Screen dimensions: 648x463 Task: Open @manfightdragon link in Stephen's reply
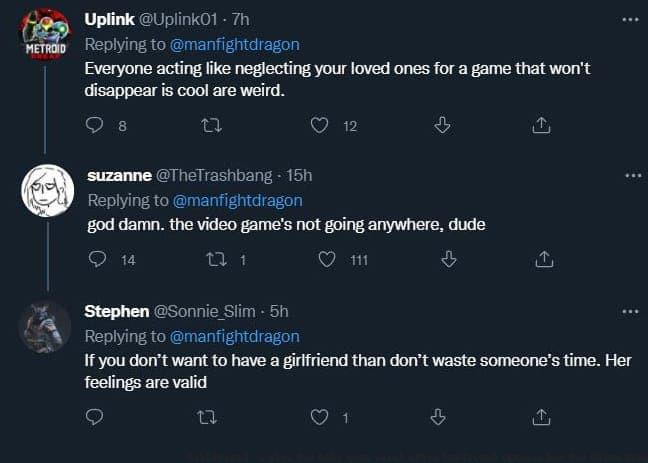(236, 336)
